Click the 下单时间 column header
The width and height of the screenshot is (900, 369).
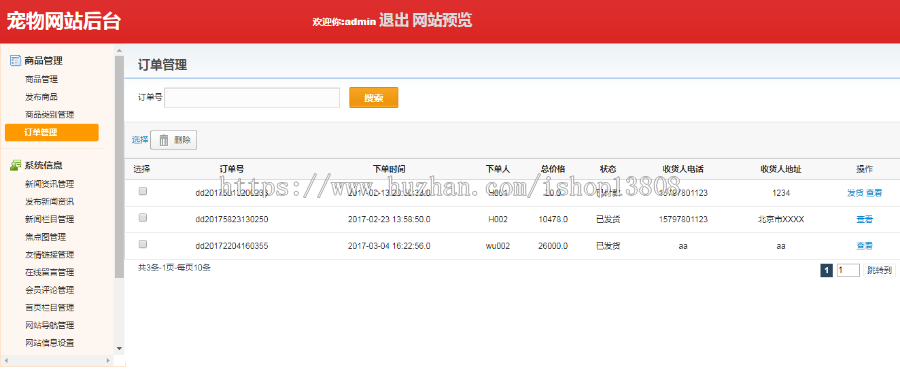(389, 169)
